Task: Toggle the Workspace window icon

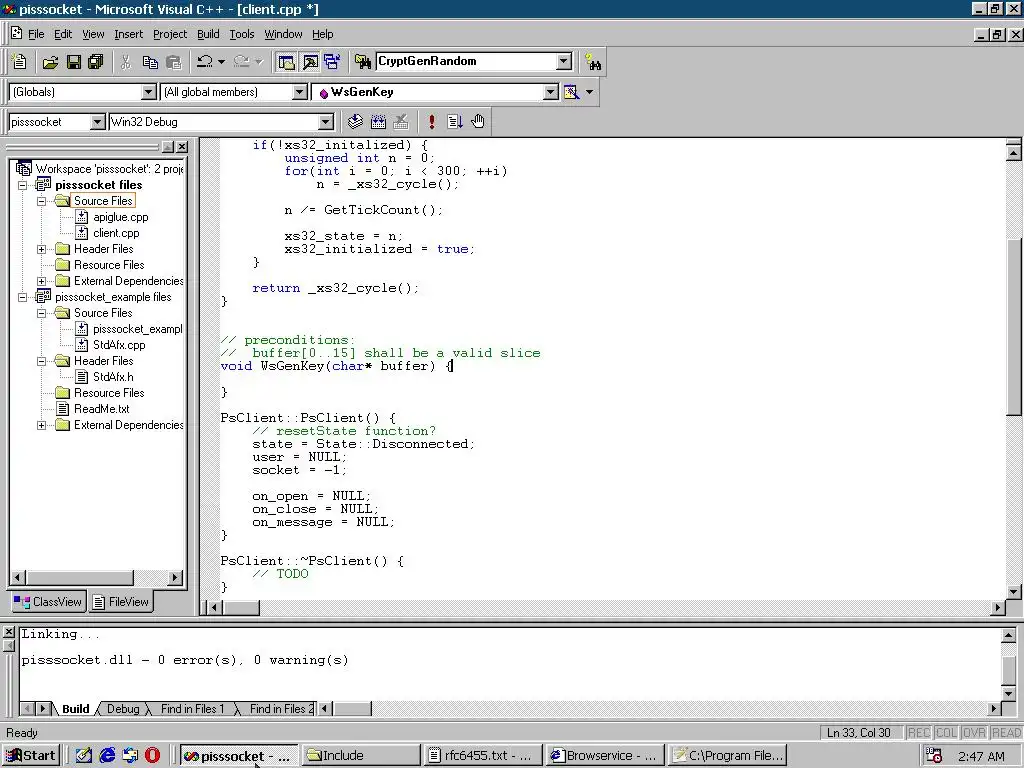Action: point(286,61)
